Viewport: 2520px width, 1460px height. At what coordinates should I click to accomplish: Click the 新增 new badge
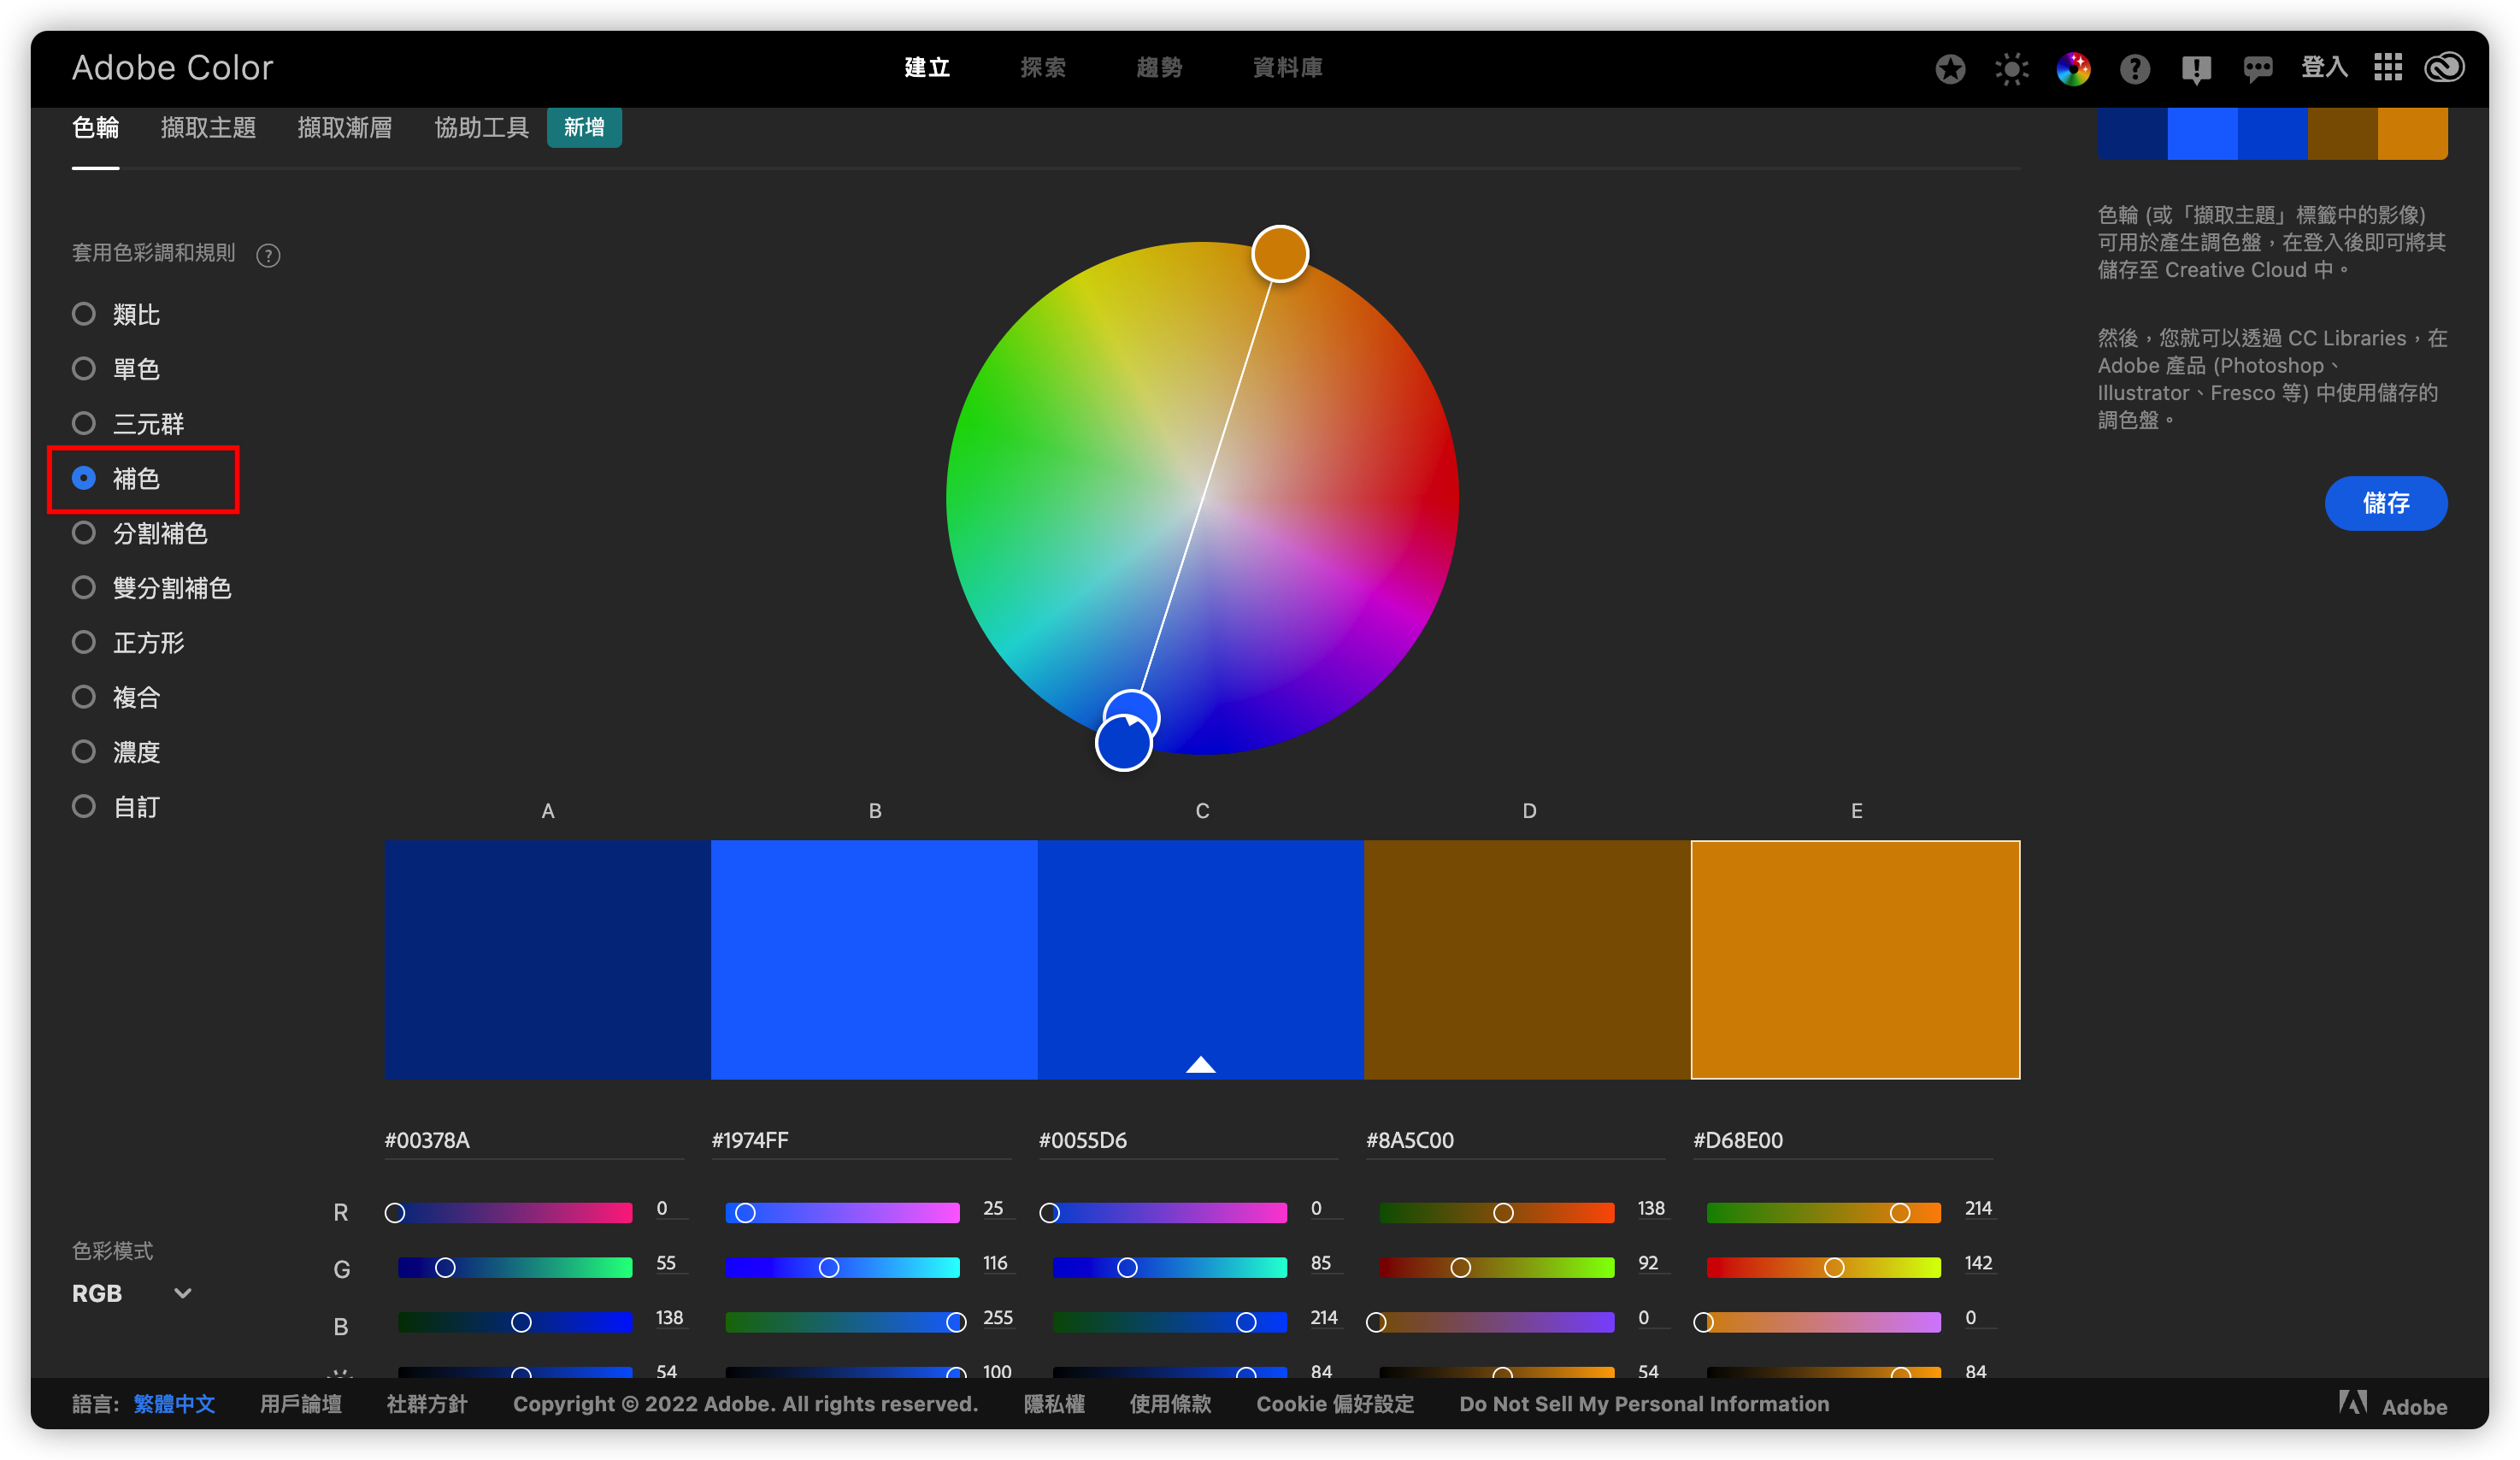click(x=584, y=127)
